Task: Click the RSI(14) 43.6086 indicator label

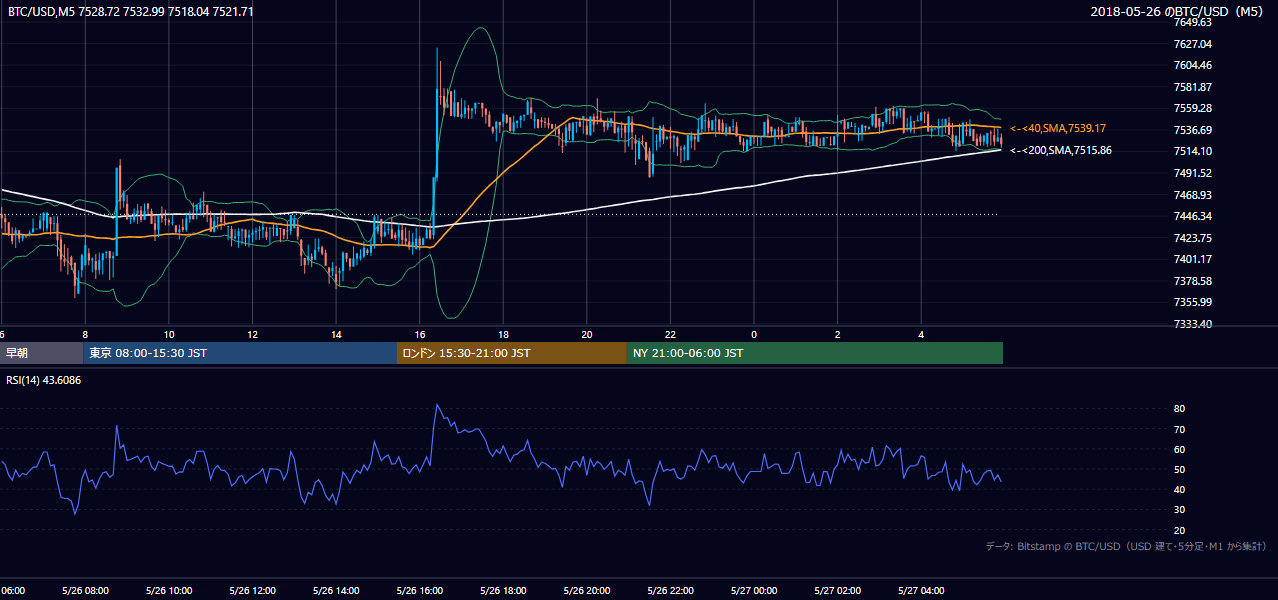Action: (x=44, y=380)
